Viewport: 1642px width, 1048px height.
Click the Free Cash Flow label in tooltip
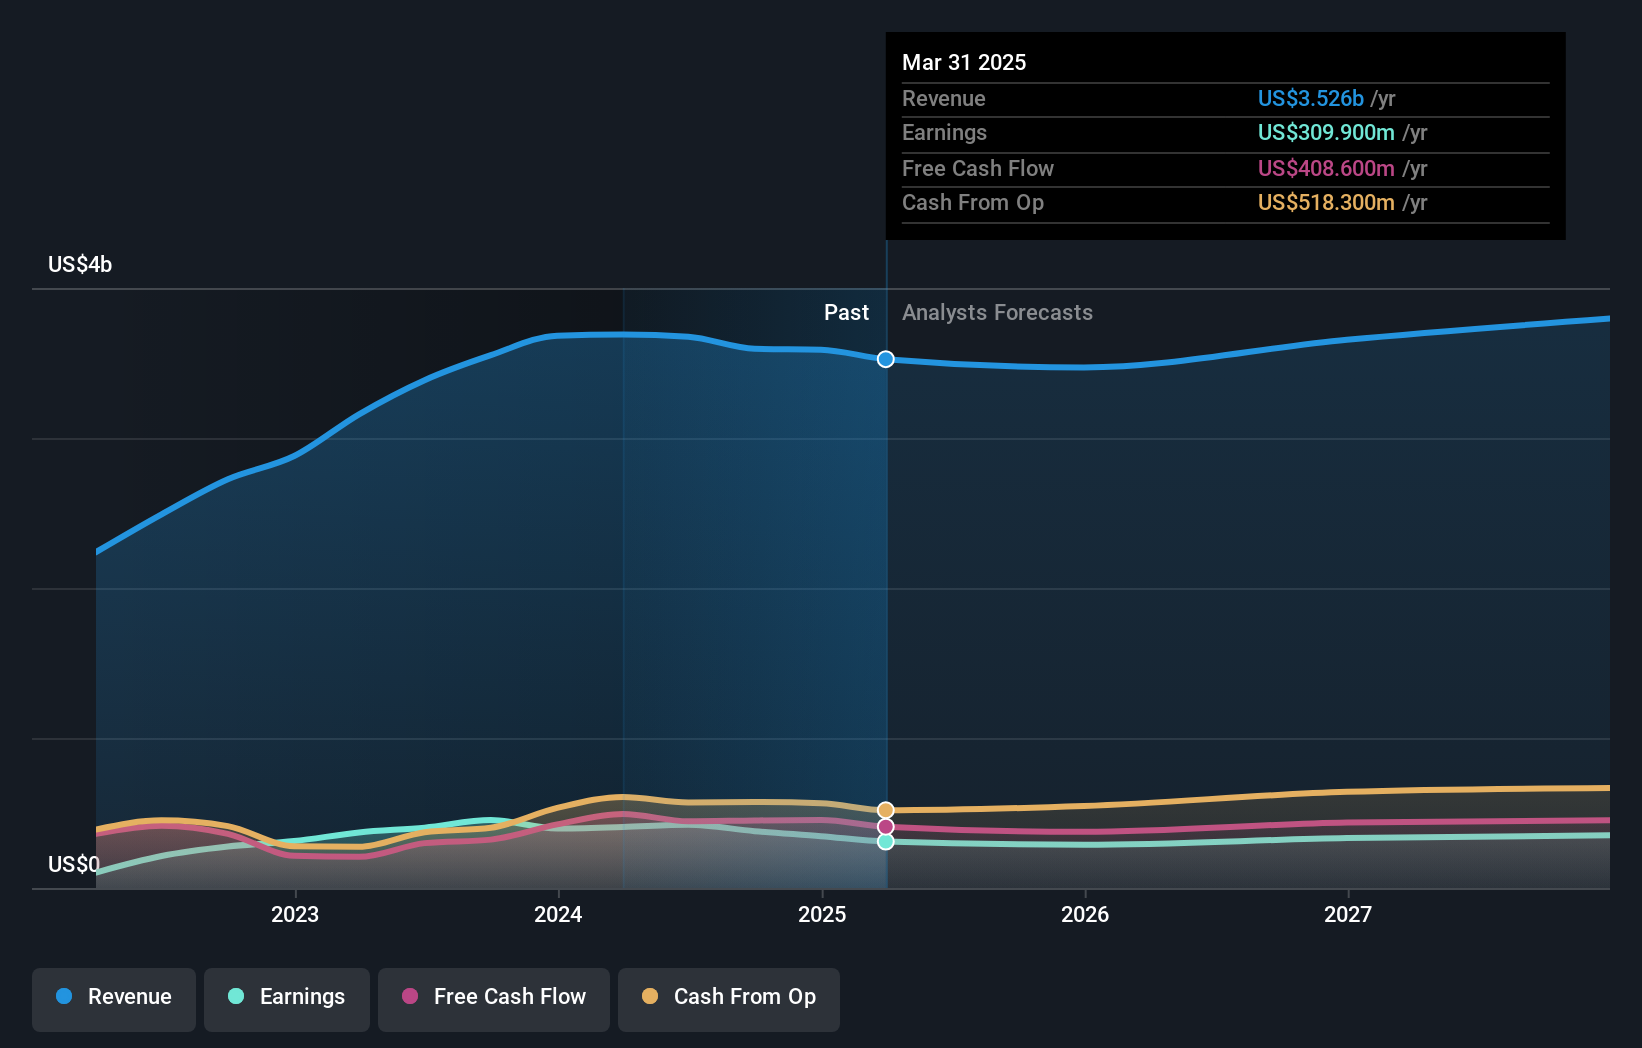(x=978, y=168)
